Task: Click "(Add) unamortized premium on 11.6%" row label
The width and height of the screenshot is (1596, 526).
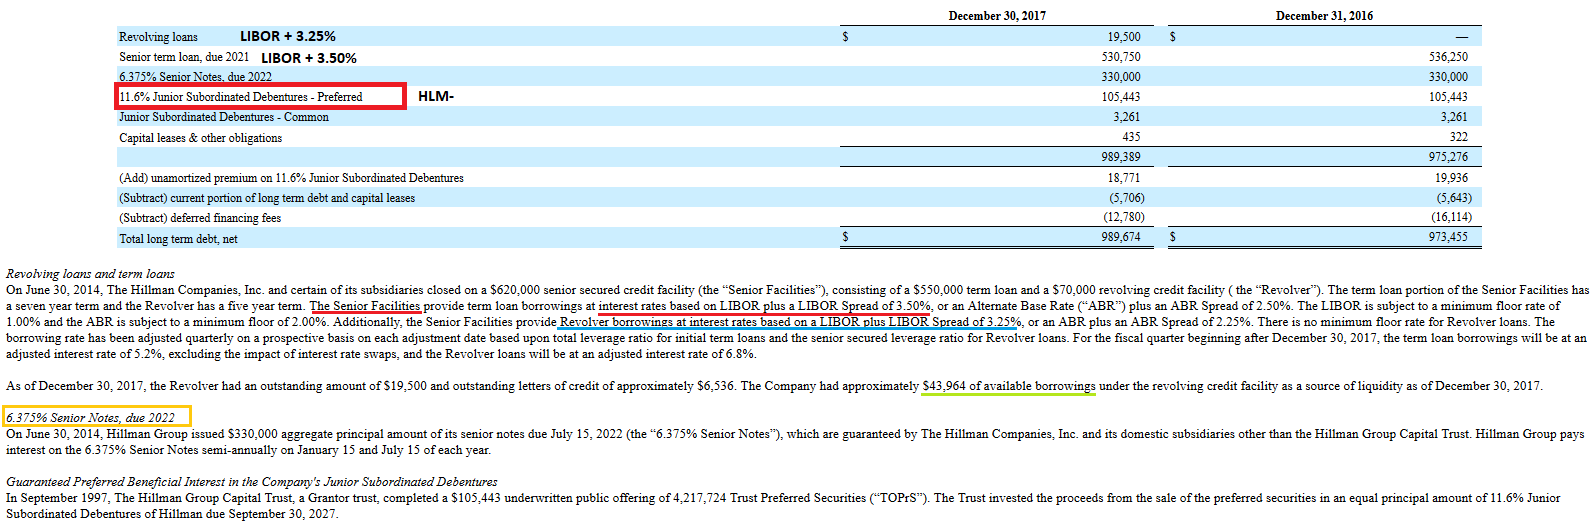Action: click(x=291, y=178)
